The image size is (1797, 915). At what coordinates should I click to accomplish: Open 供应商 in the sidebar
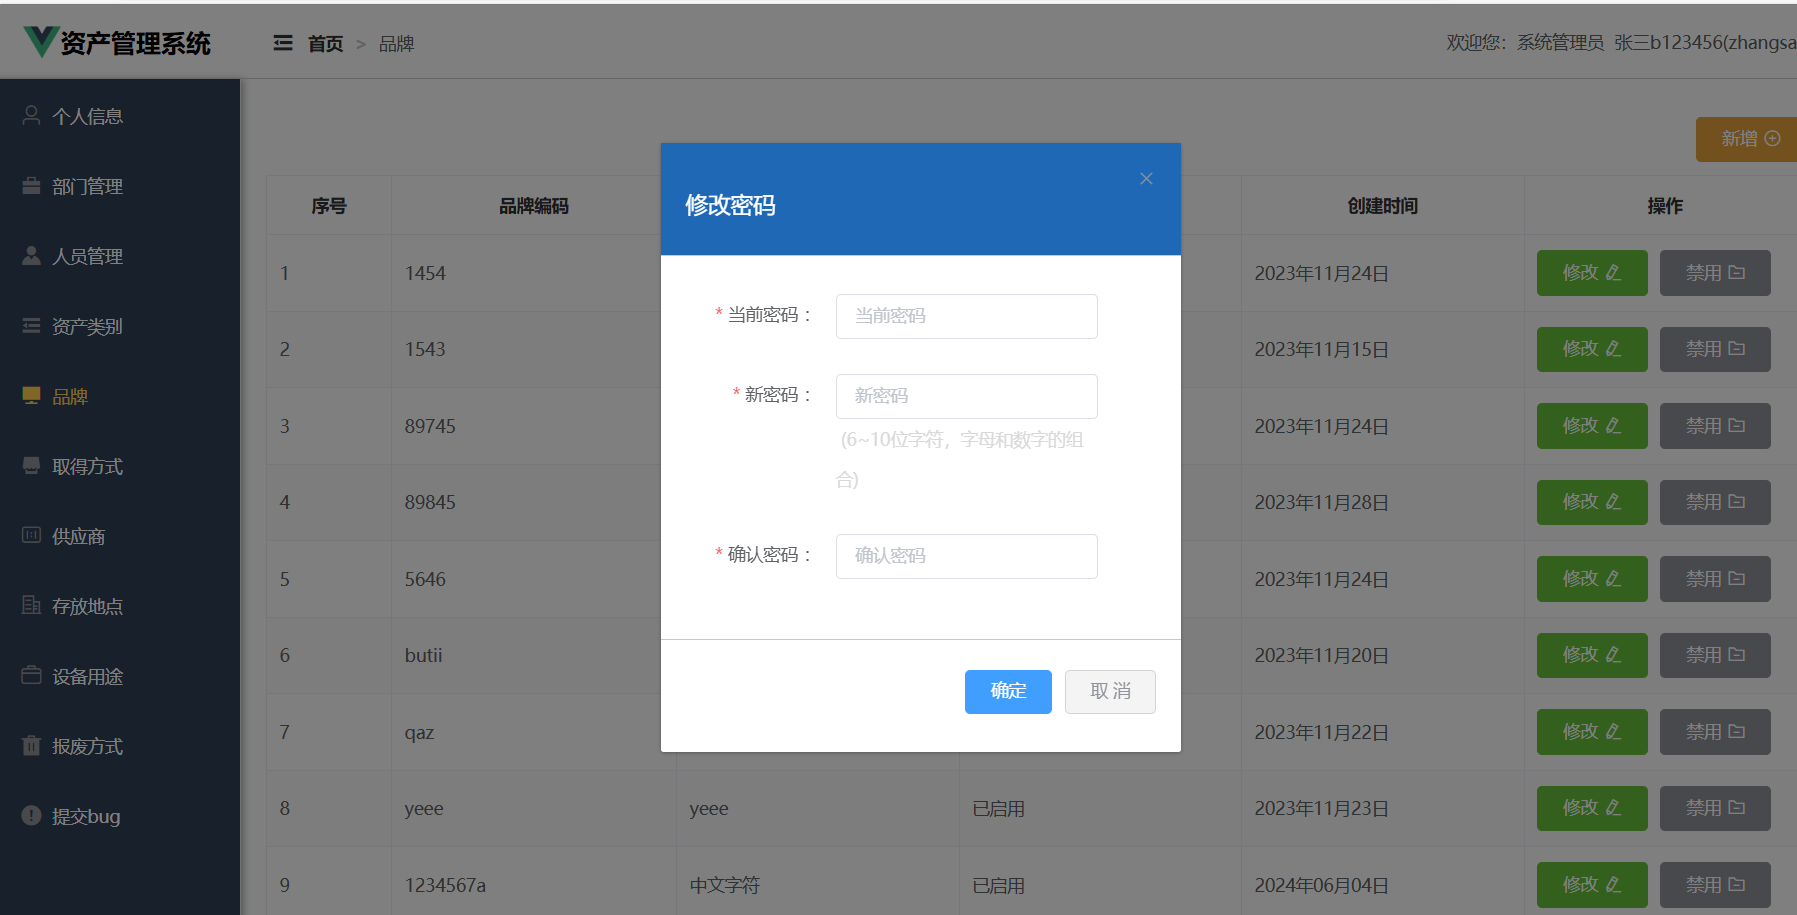pos(120,536)
